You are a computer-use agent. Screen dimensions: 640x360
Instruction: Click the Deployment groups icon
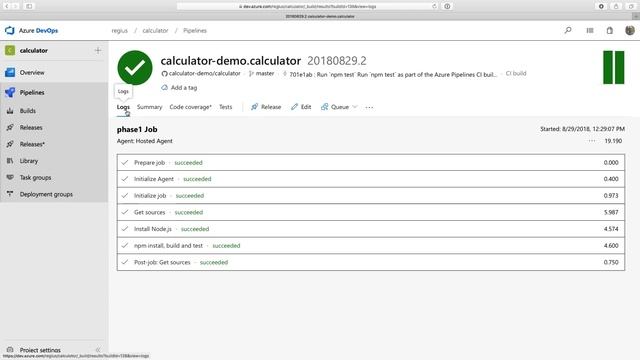[x=10, y=194]
